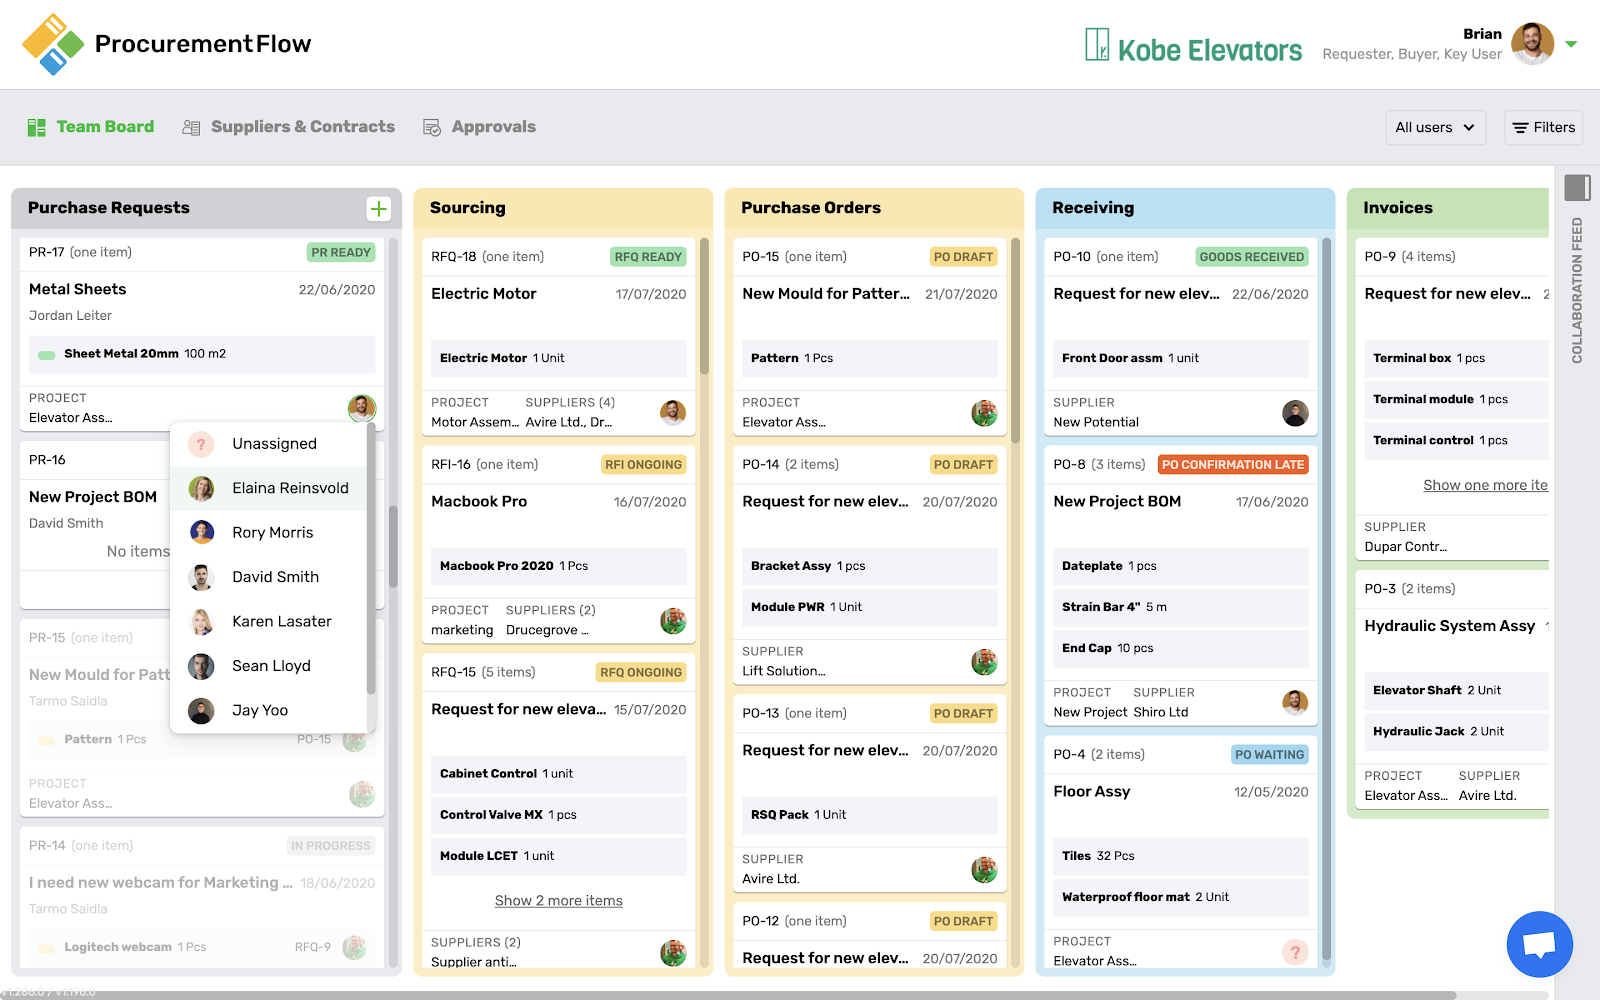Select the Dateplate item row
The width and height of the screenshot is (1600, 1000).
(1181, 566)
